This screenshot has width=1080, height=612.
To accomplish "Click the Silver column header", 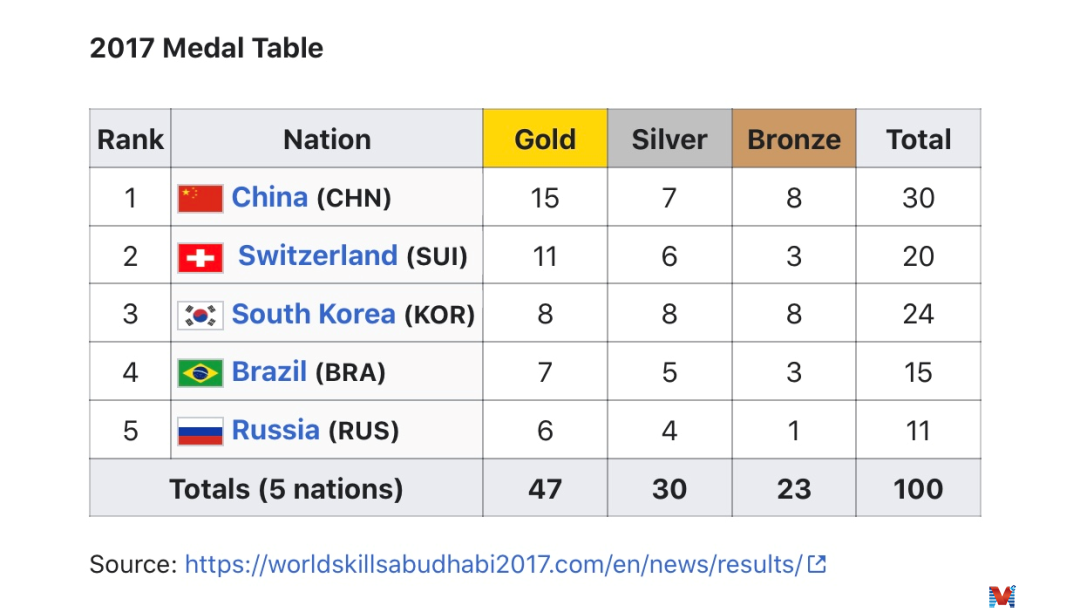I will click(x=669, y=139).
